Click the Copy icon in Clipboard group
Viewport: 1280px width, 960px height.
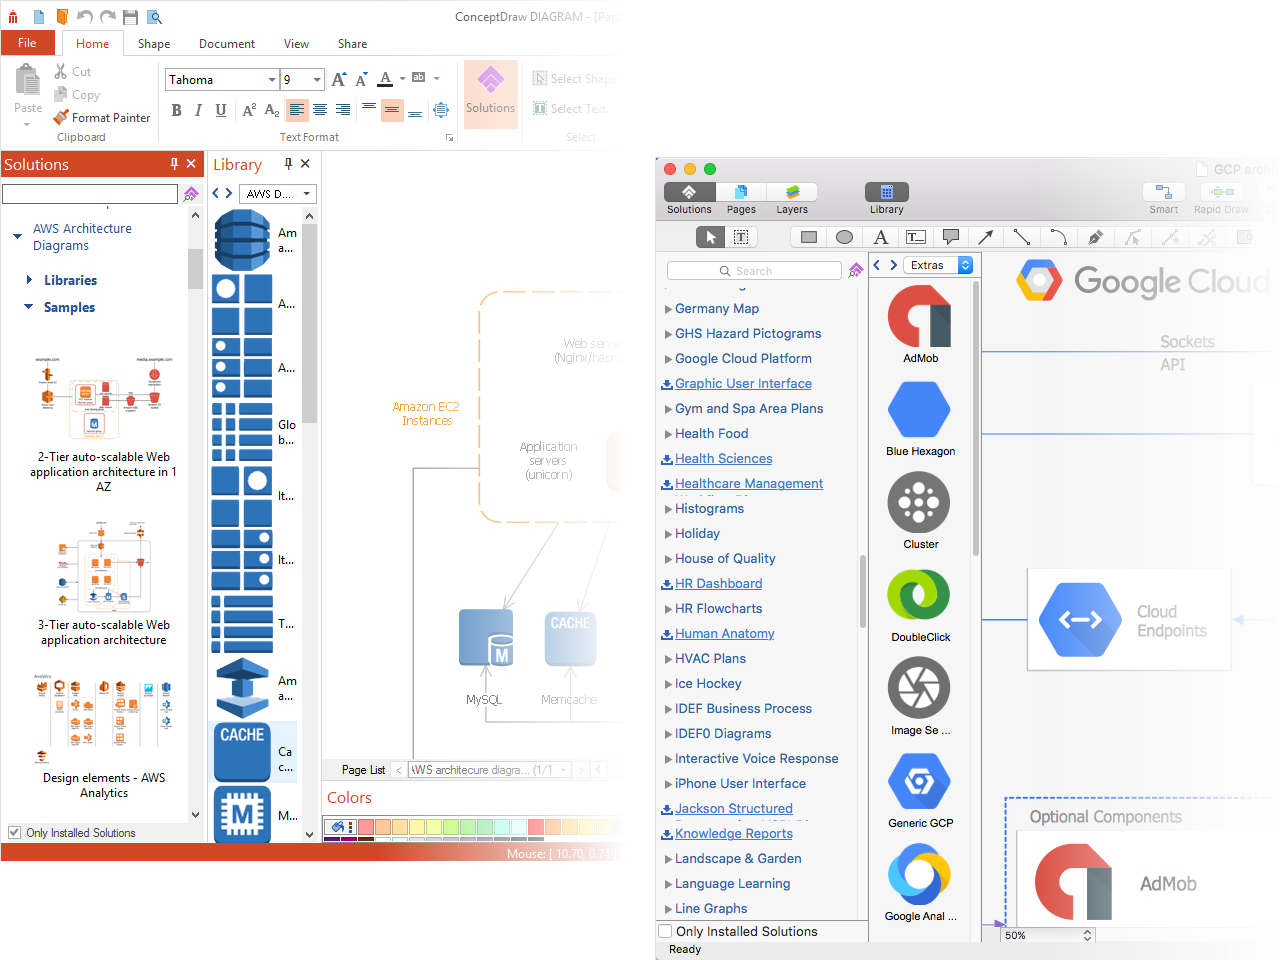61,95
